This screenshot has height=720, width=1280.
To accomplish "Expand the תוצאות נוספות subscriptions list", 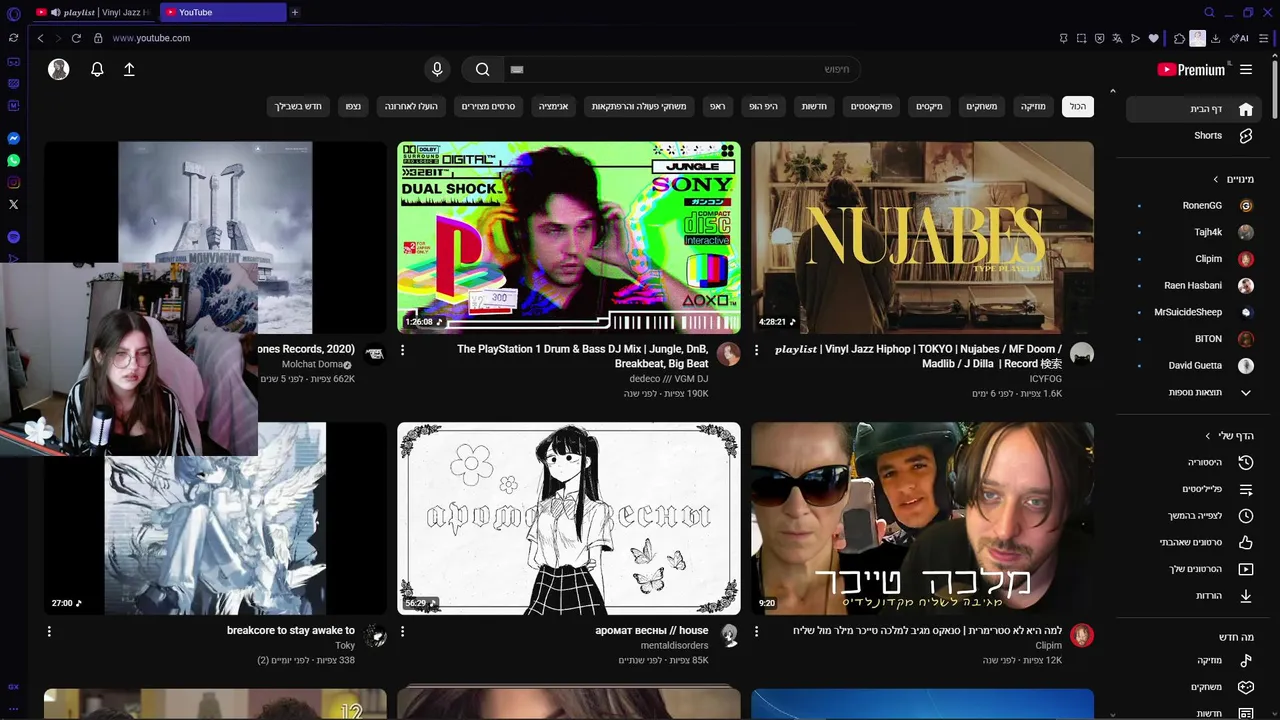I will click(x=1195, y=392).
